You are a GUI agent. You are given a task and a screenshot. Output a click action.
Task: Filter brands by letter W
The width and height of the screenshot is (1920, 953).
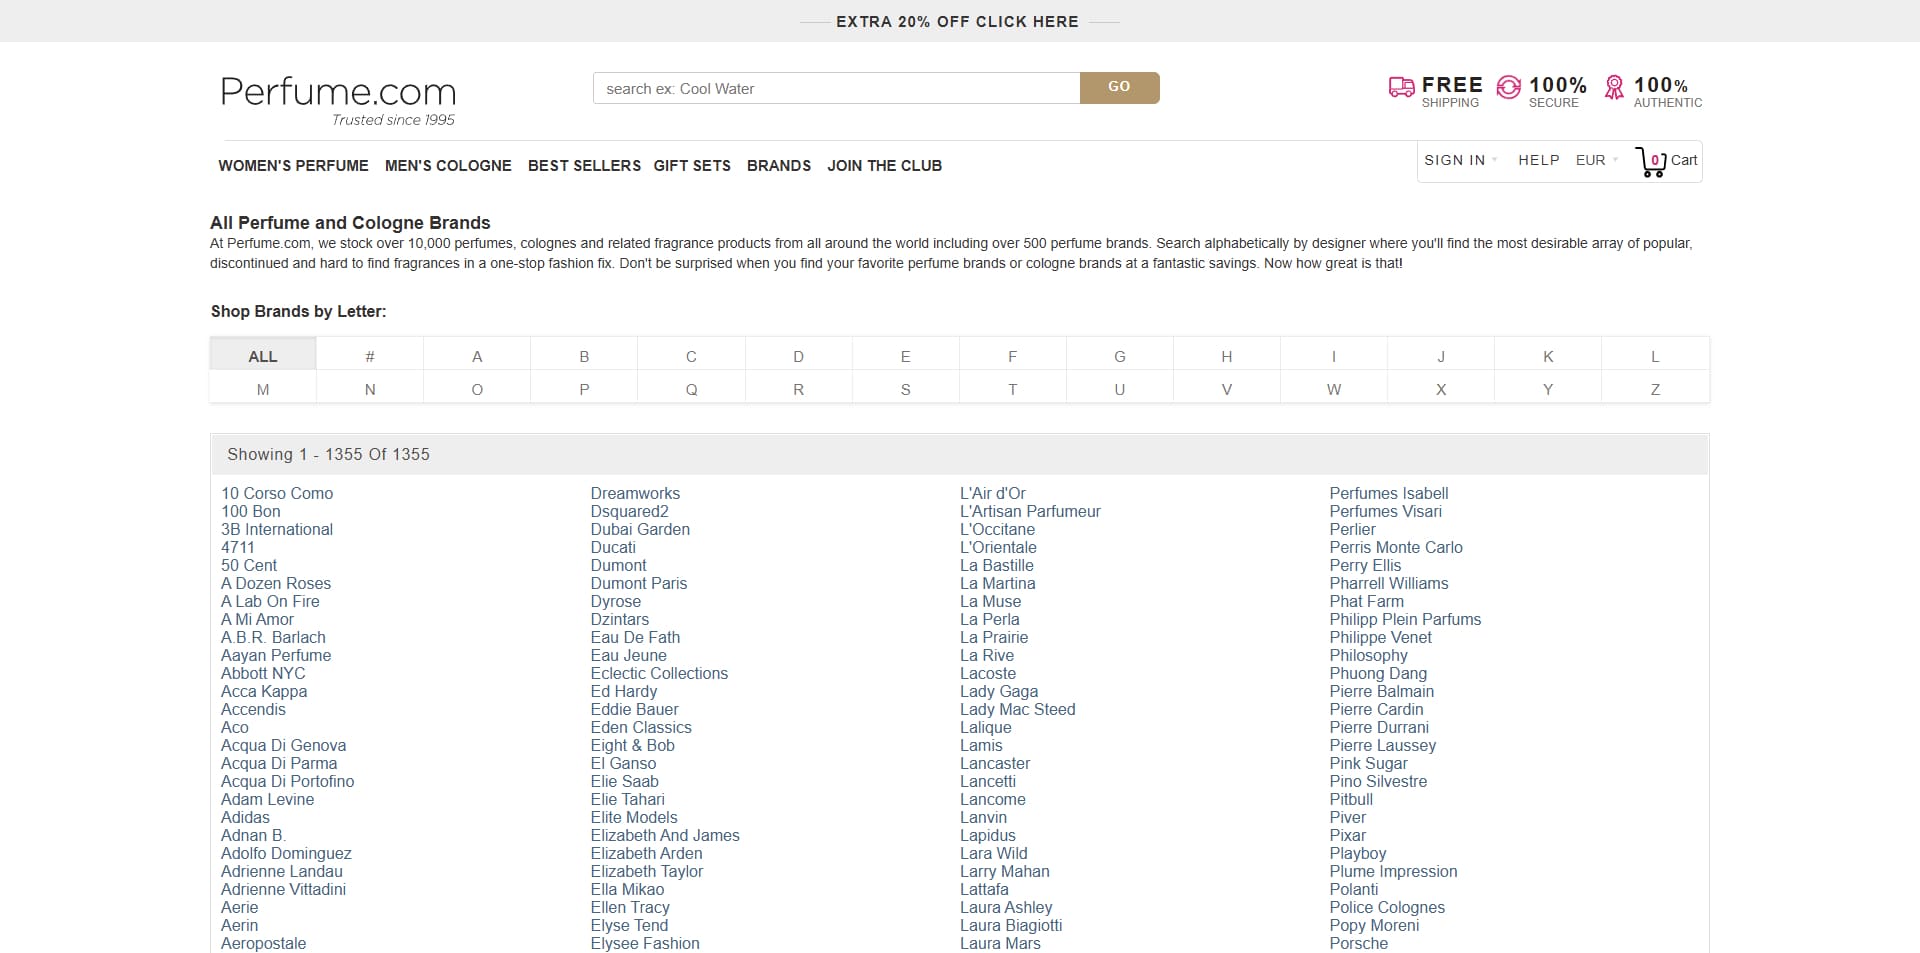click(x=1334, y=389)
